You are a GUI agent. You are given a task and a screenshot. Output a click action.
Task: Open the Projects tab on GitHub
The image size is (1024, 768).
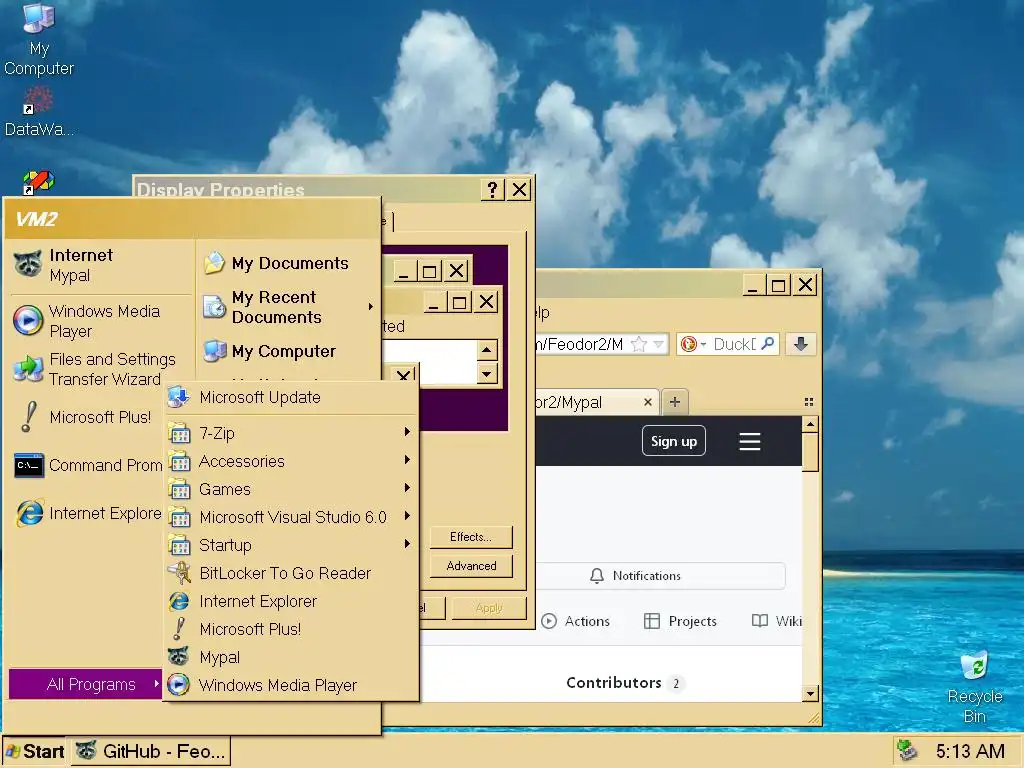coord(680,621)
